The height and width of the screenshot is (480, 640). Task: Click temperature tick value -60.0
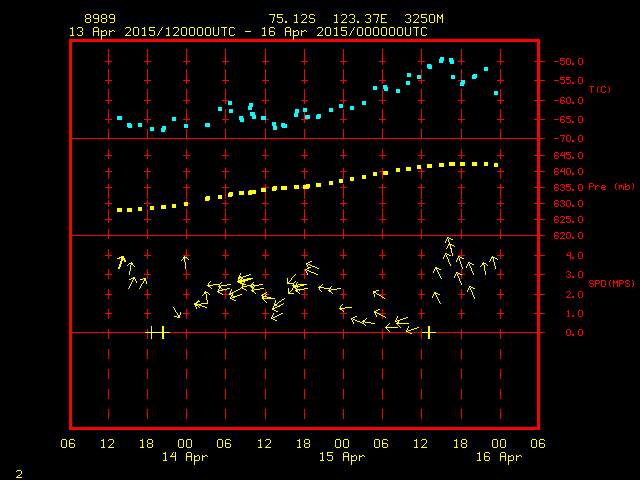click(x=568, y=100)
